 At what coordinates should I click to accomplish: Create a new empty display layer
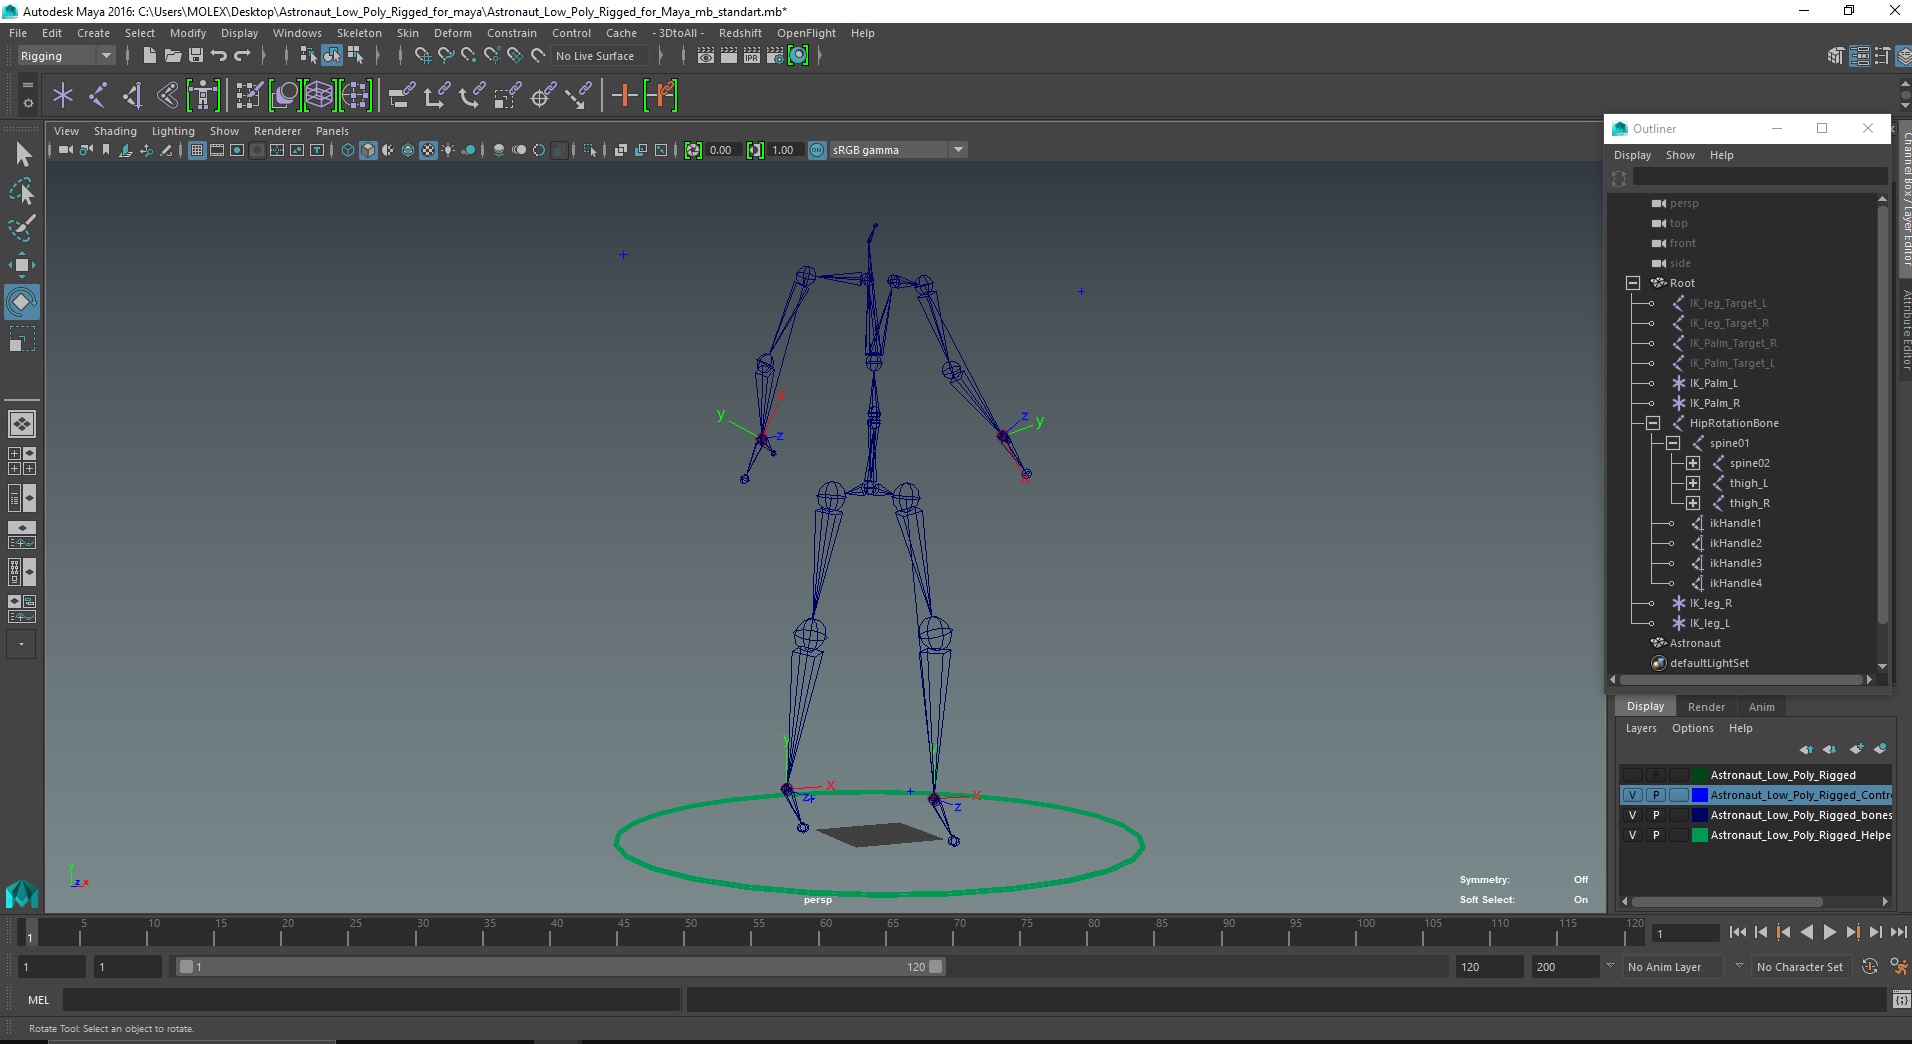(x=1857, y=749)
